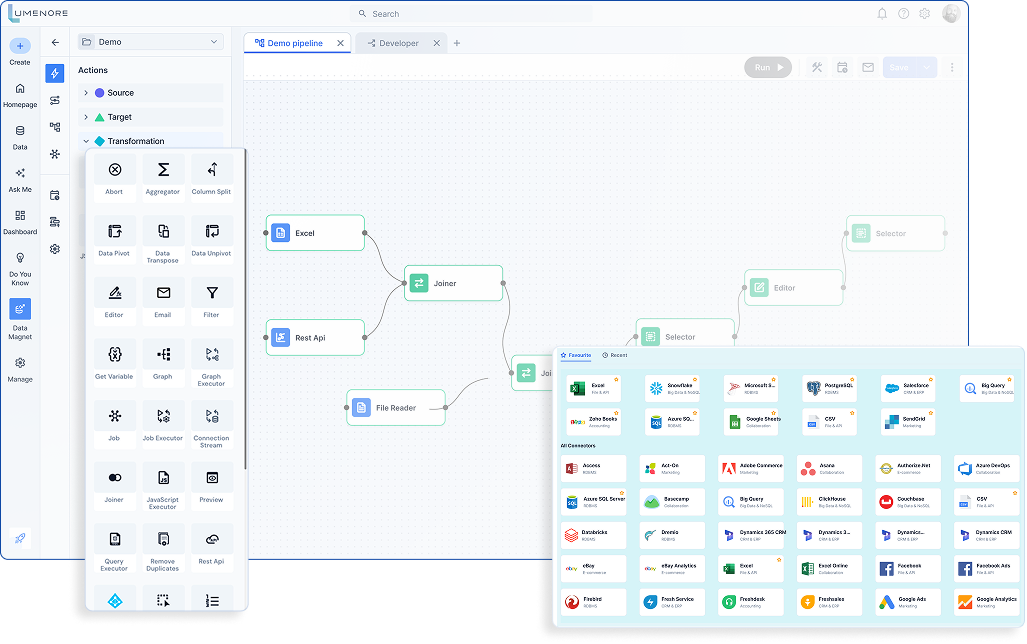Open the Adobe Commerce connector card
Image resolution: width=1027 pixels, height=644 pixels.
point(751,468)
